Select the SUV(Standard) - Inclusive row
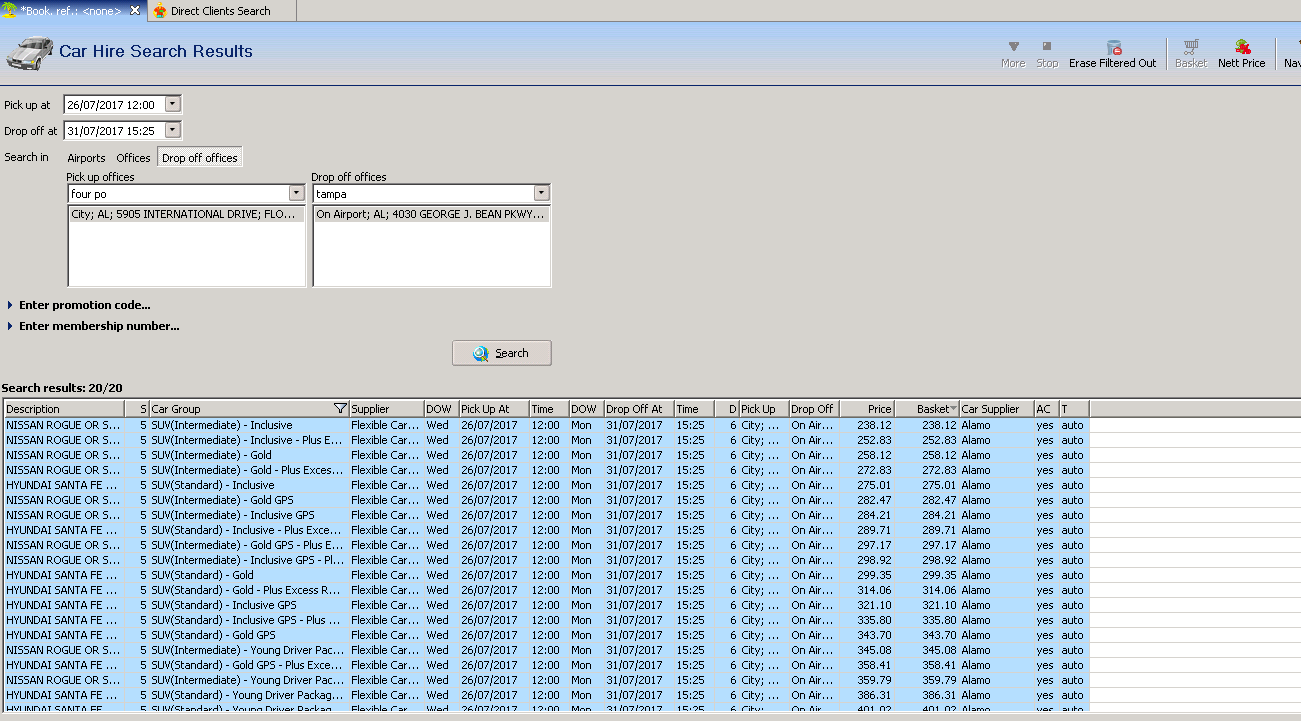1301x721 pixels. [x=546, y=485]
